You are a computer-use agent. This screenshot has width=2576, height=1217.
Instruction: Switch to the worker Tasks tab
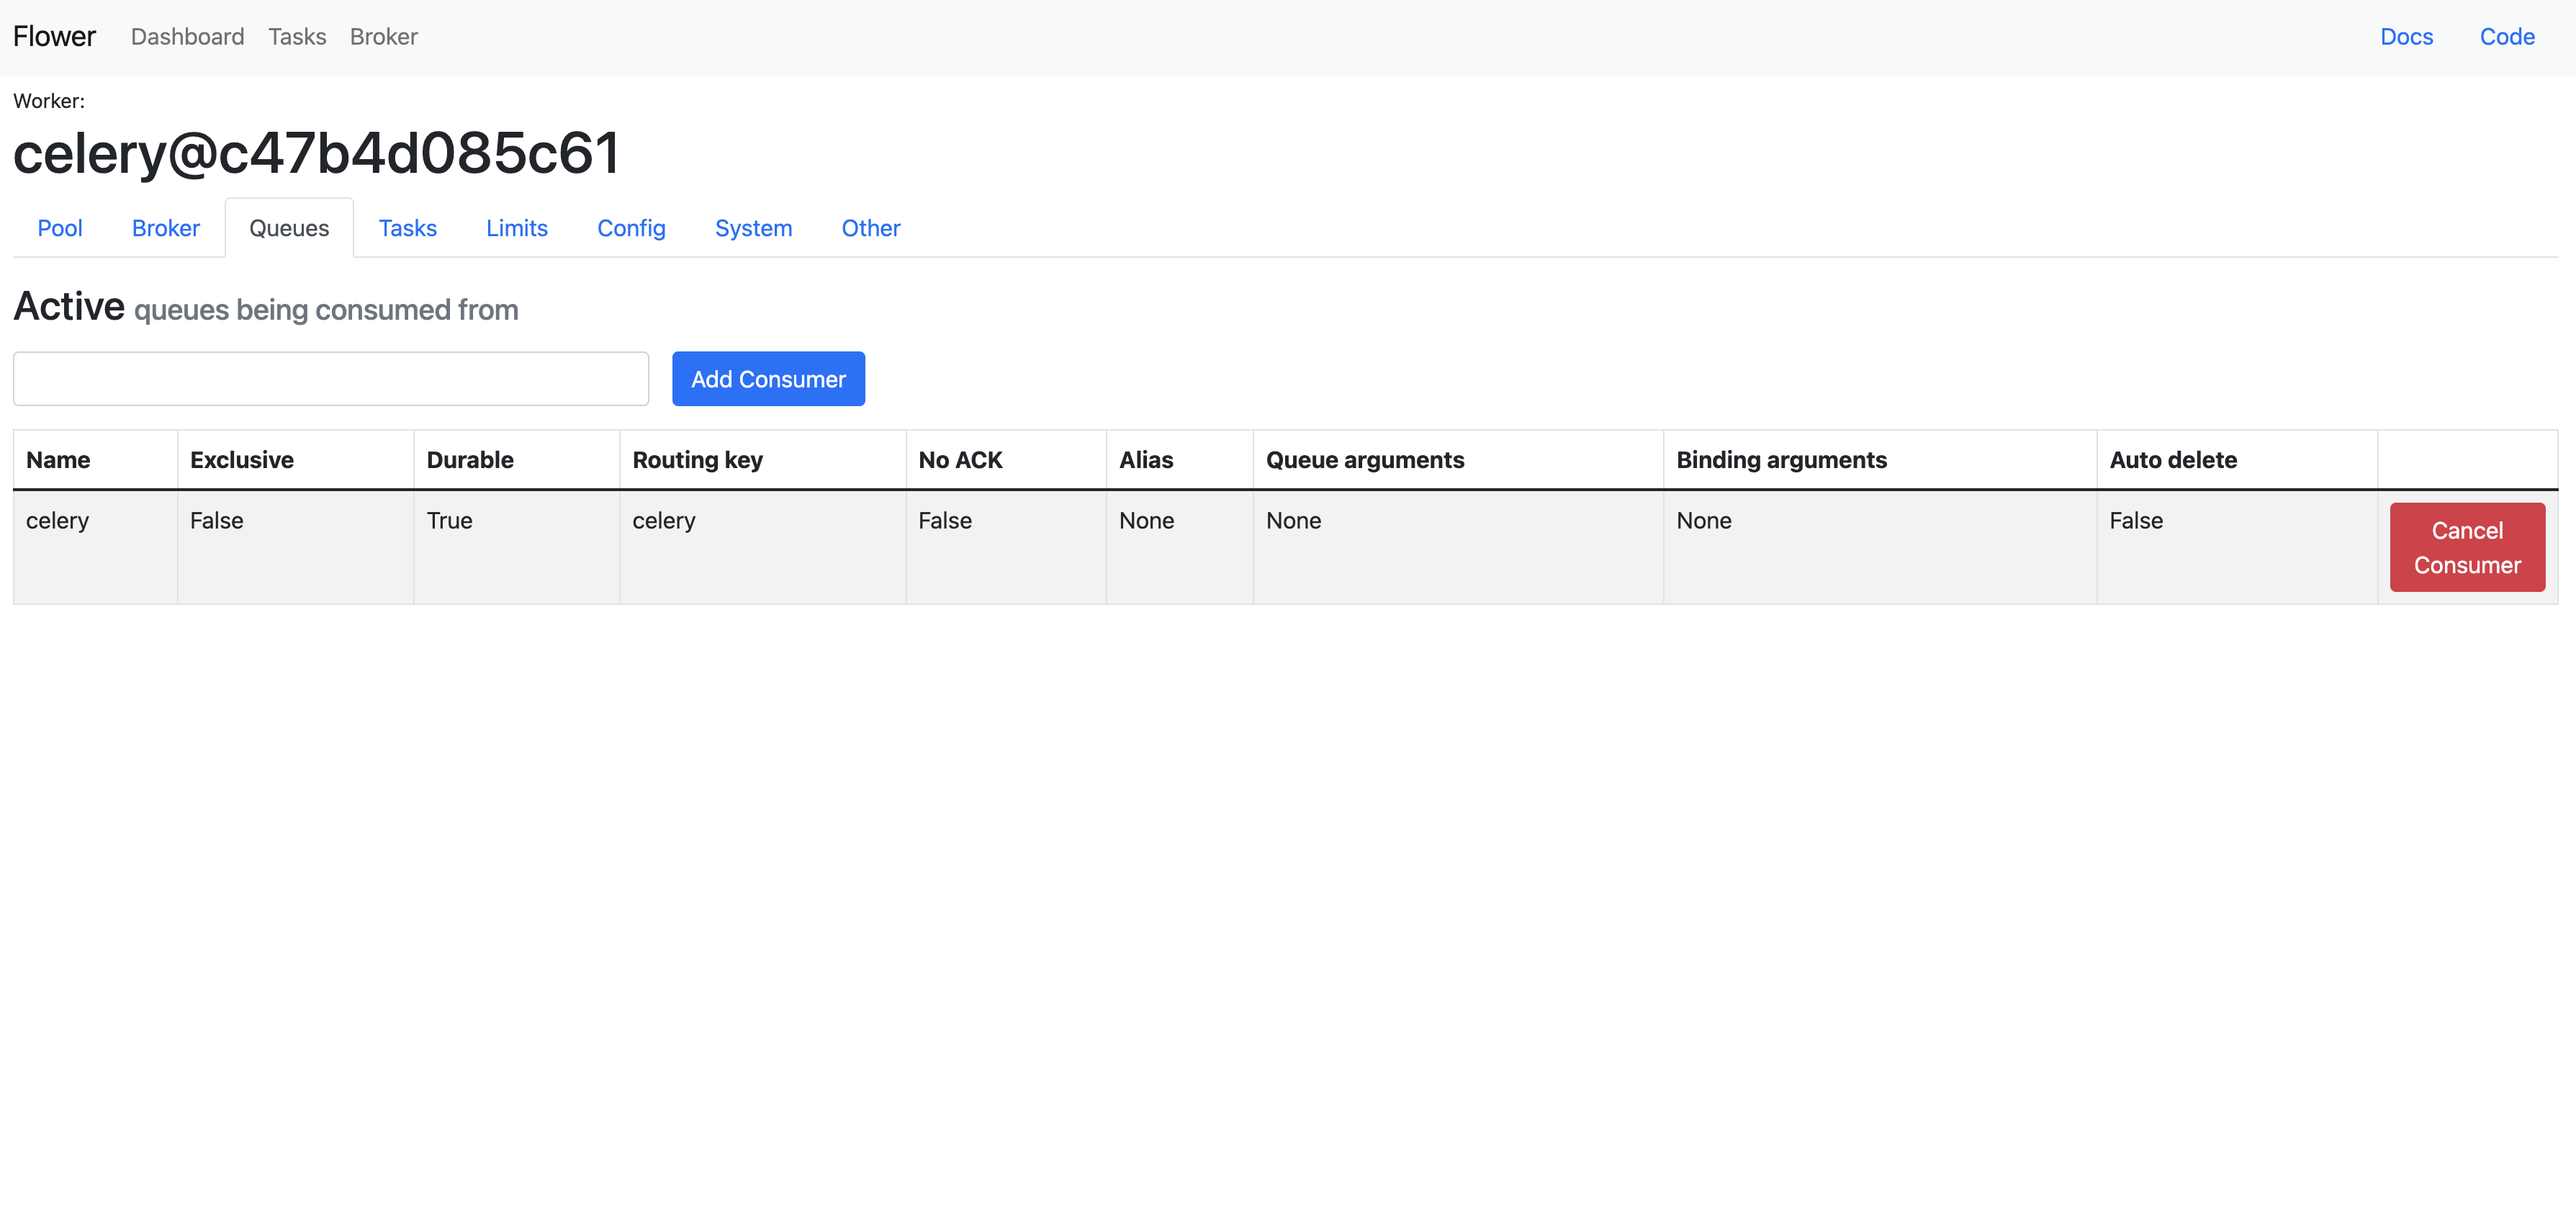[x=407, y=228]
